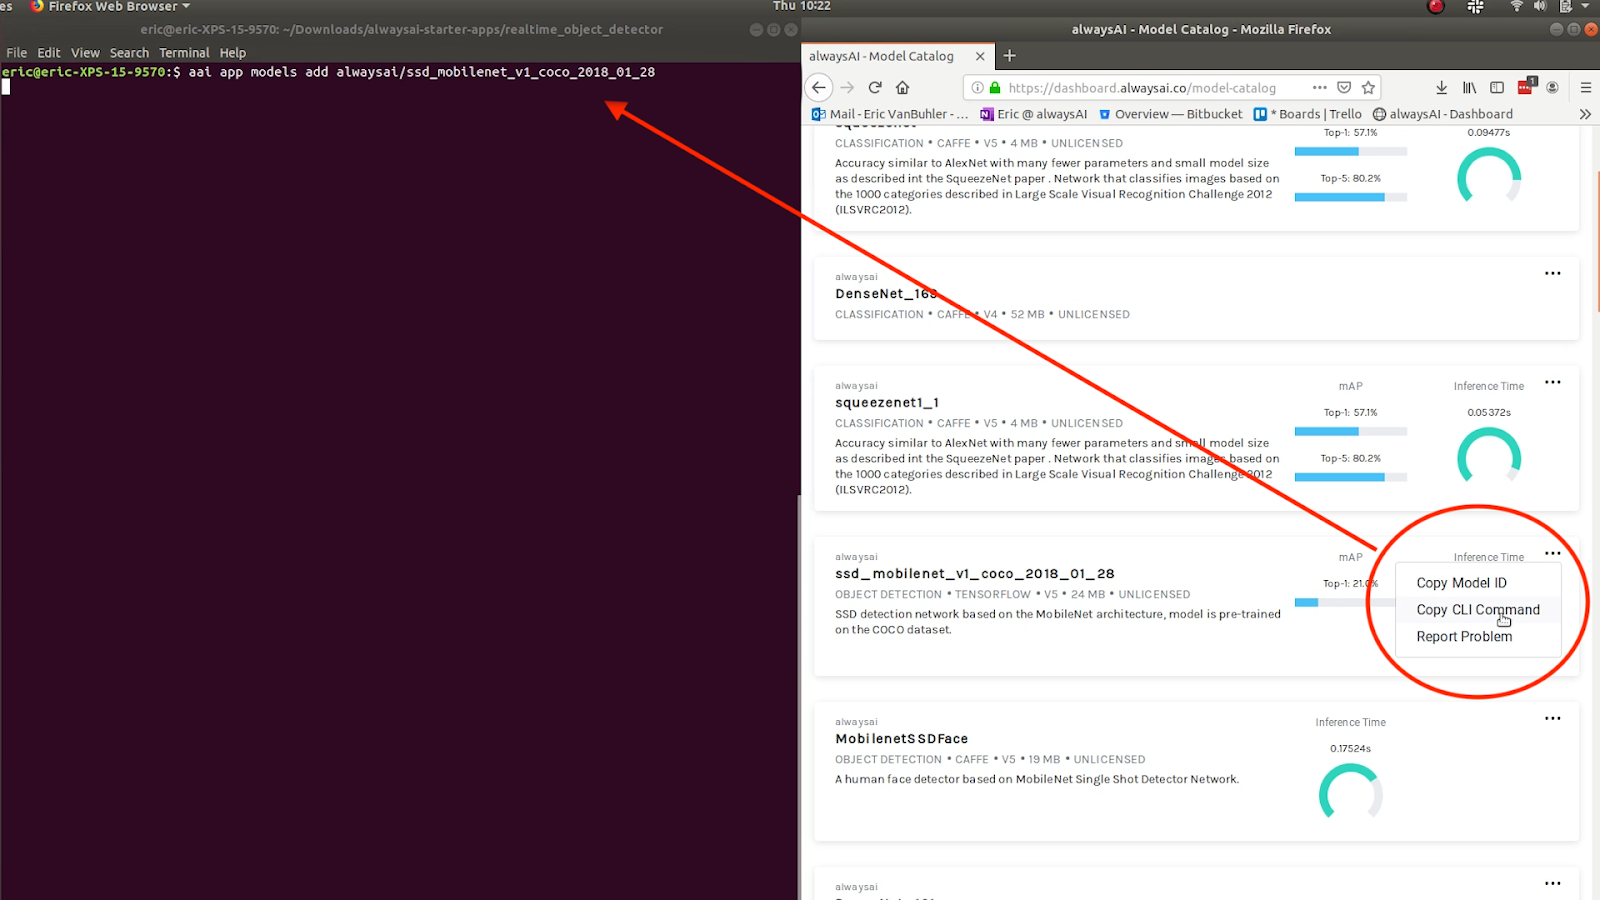The image size is (1600, 900).
Task: Open the Thu 10:22 clock menu
Action: pos(801,6)
